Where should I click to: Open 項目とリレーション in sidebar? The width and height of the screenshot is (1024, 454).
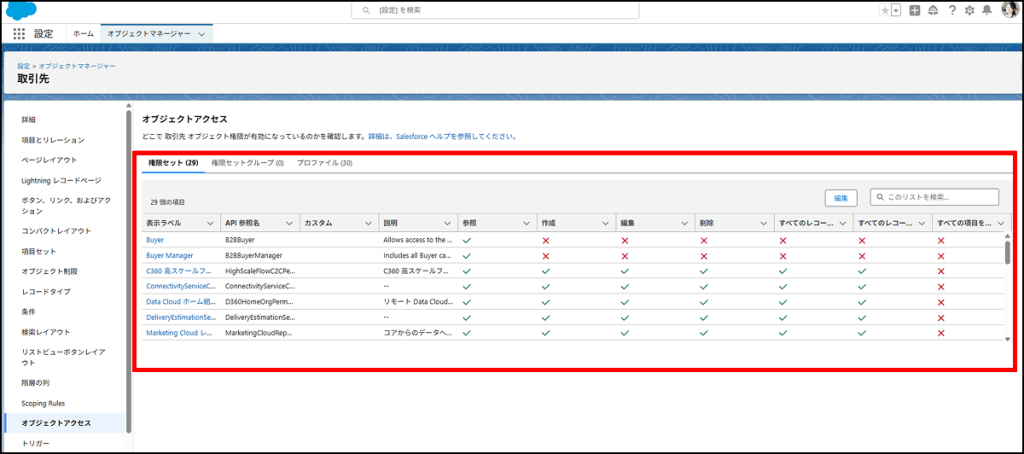click(x=53, y=140)
